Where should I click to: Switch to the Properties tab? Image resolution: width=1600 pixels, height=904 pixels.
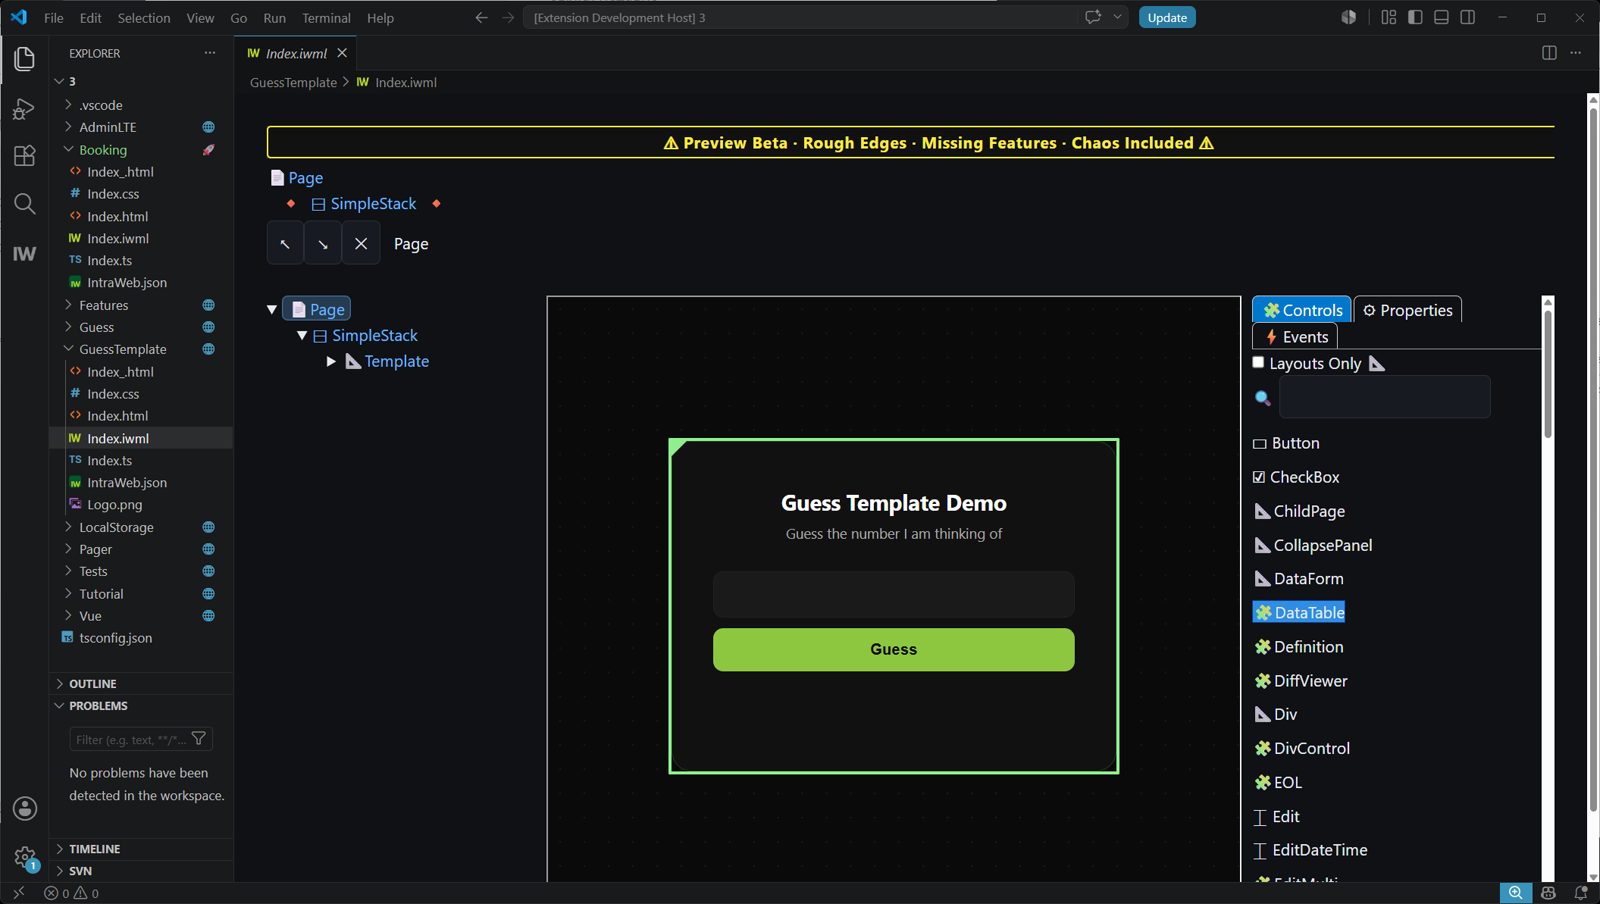pyautogui.click(x=1408, y=310)
